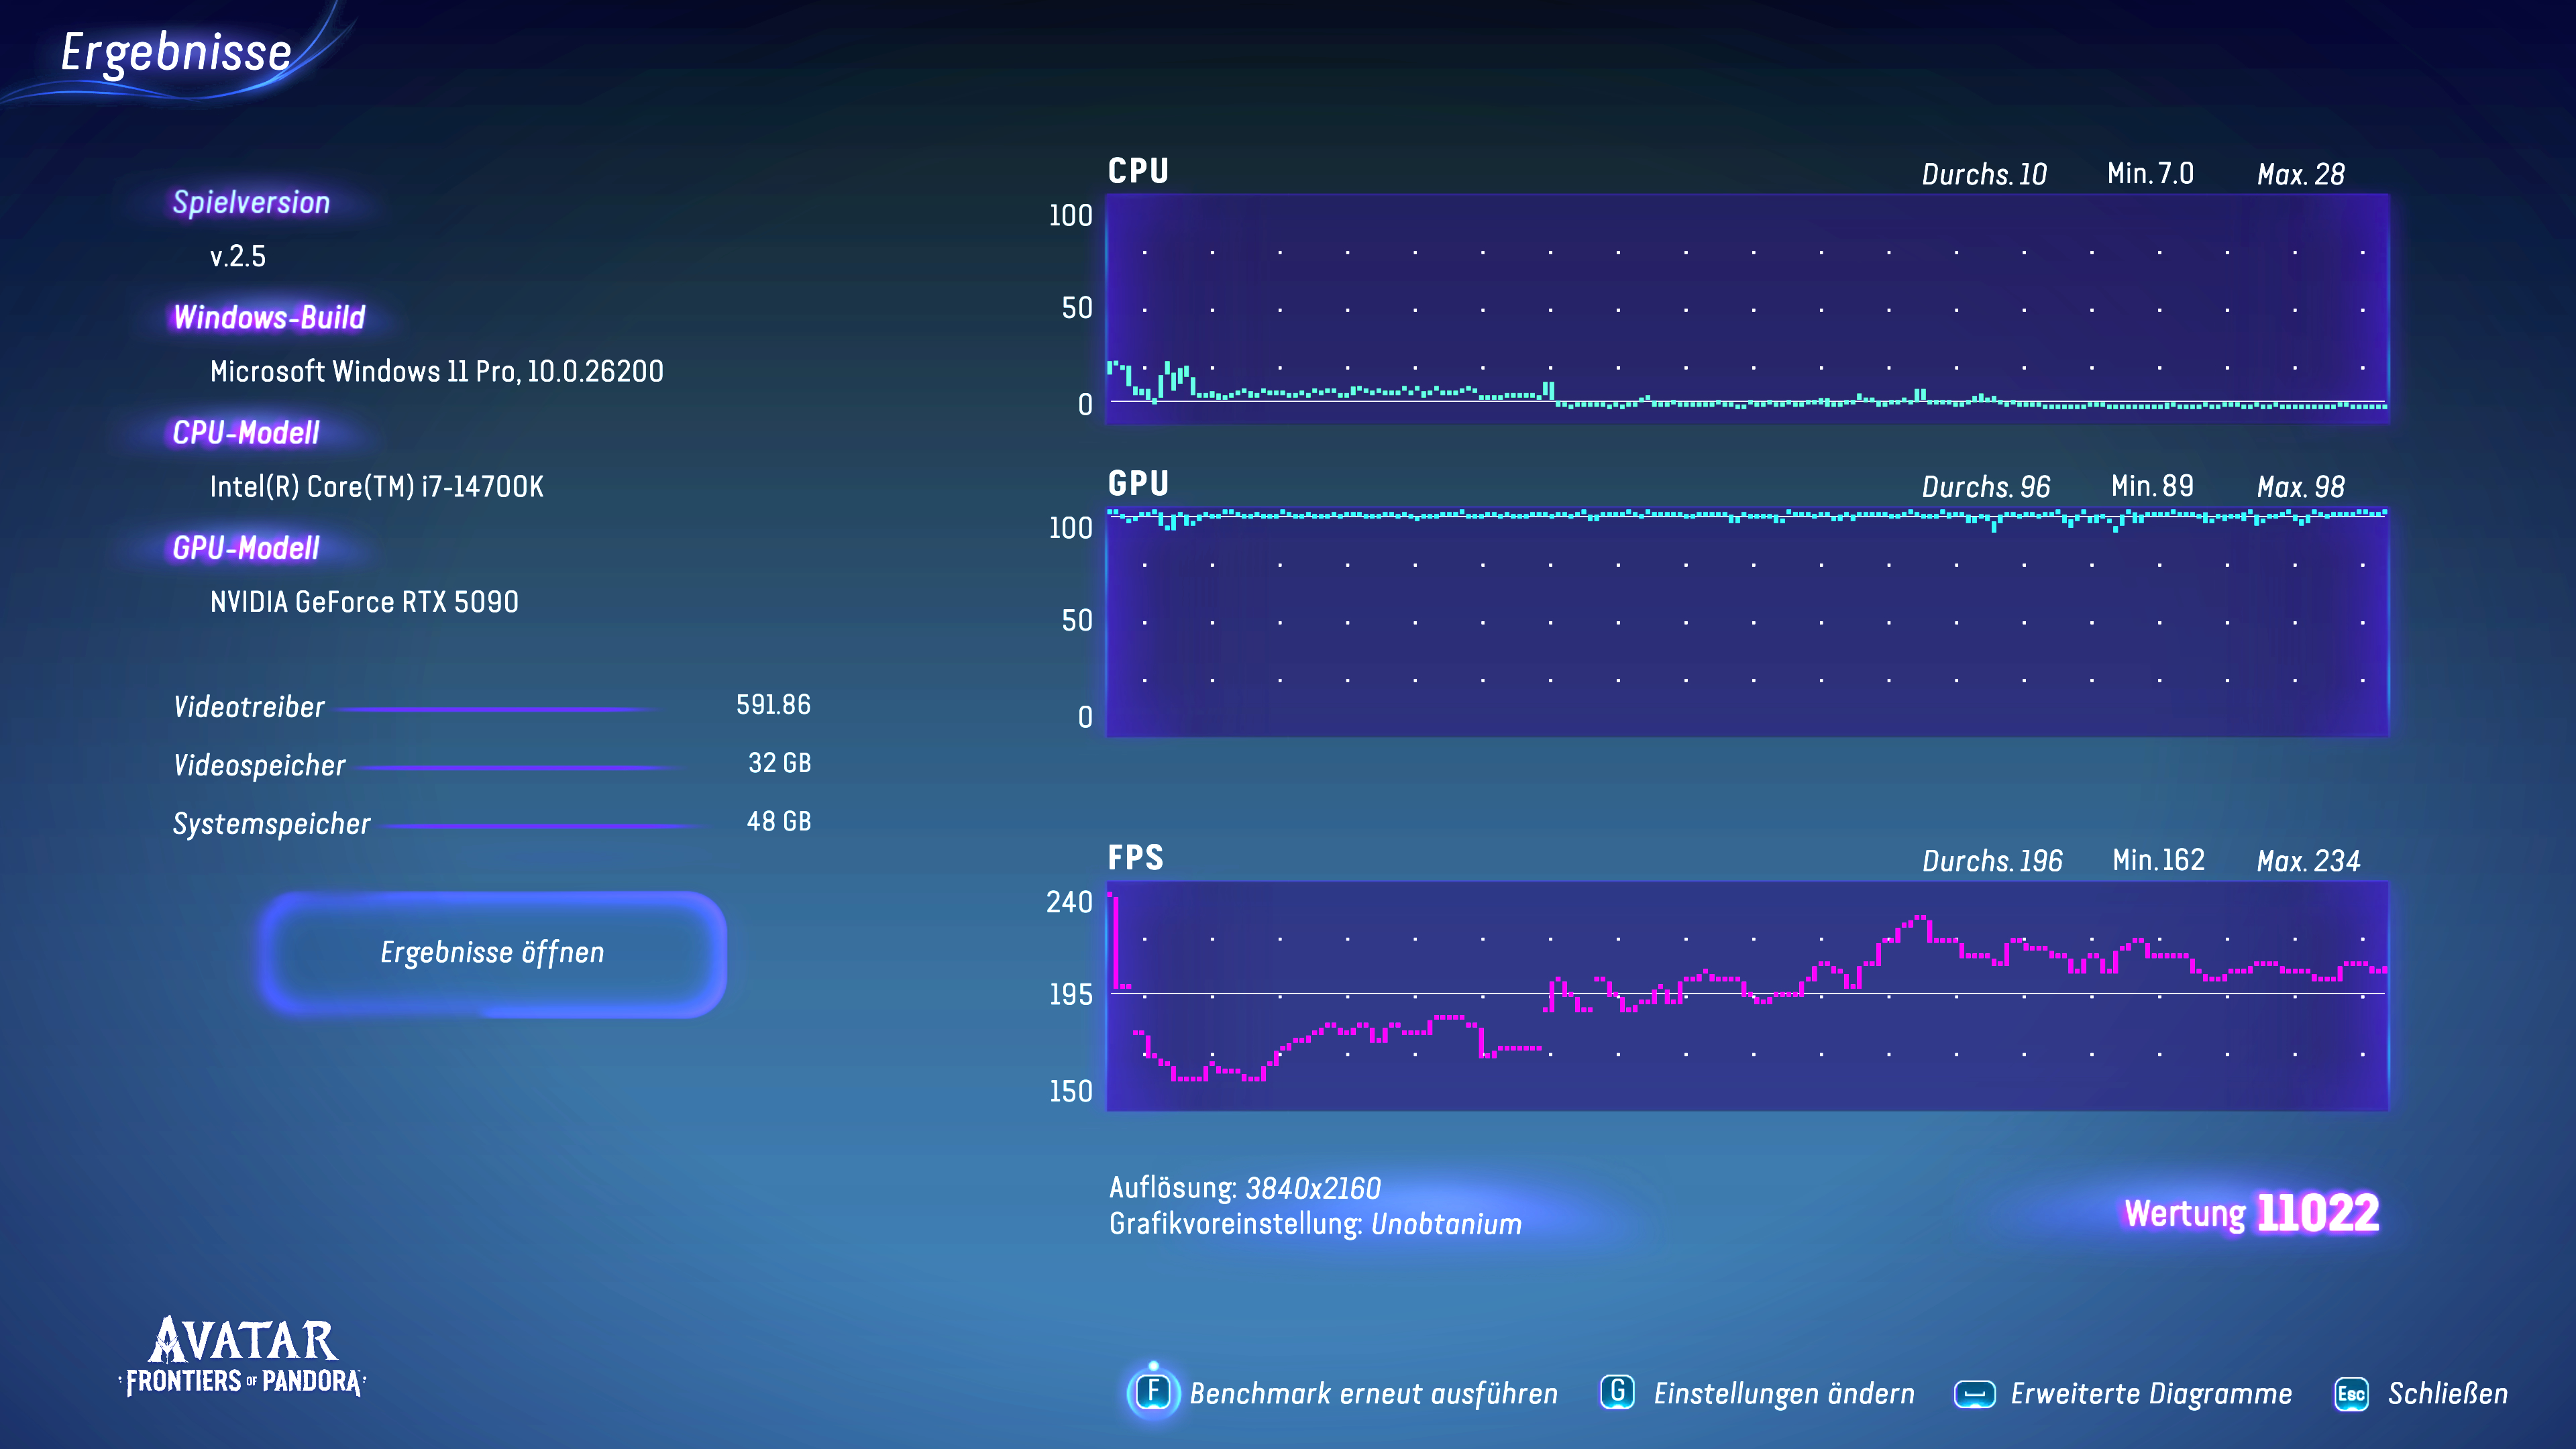Click the Ergebnisse page title
2576x1449 pixels.
click(x=176, y=49)
